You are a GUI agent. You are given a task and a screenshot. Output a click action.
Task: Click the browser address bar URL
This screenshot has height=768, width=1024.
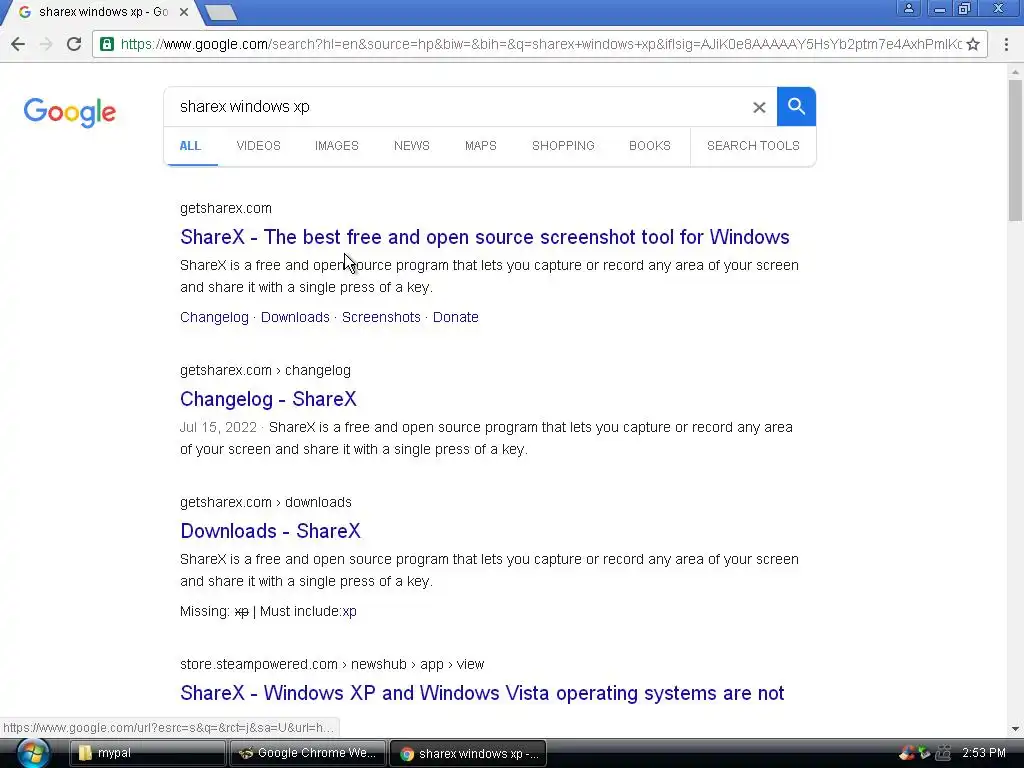click(x=541, y=44)
